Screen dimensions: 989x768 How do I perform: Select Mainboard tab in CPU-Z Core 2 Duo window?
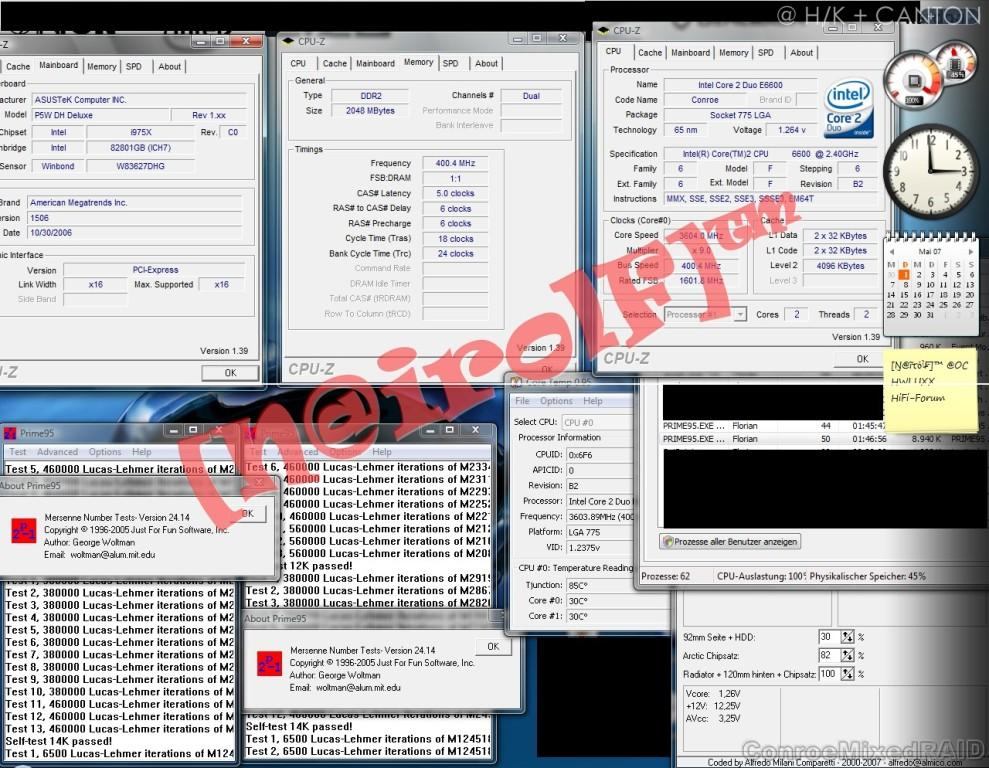690,52
